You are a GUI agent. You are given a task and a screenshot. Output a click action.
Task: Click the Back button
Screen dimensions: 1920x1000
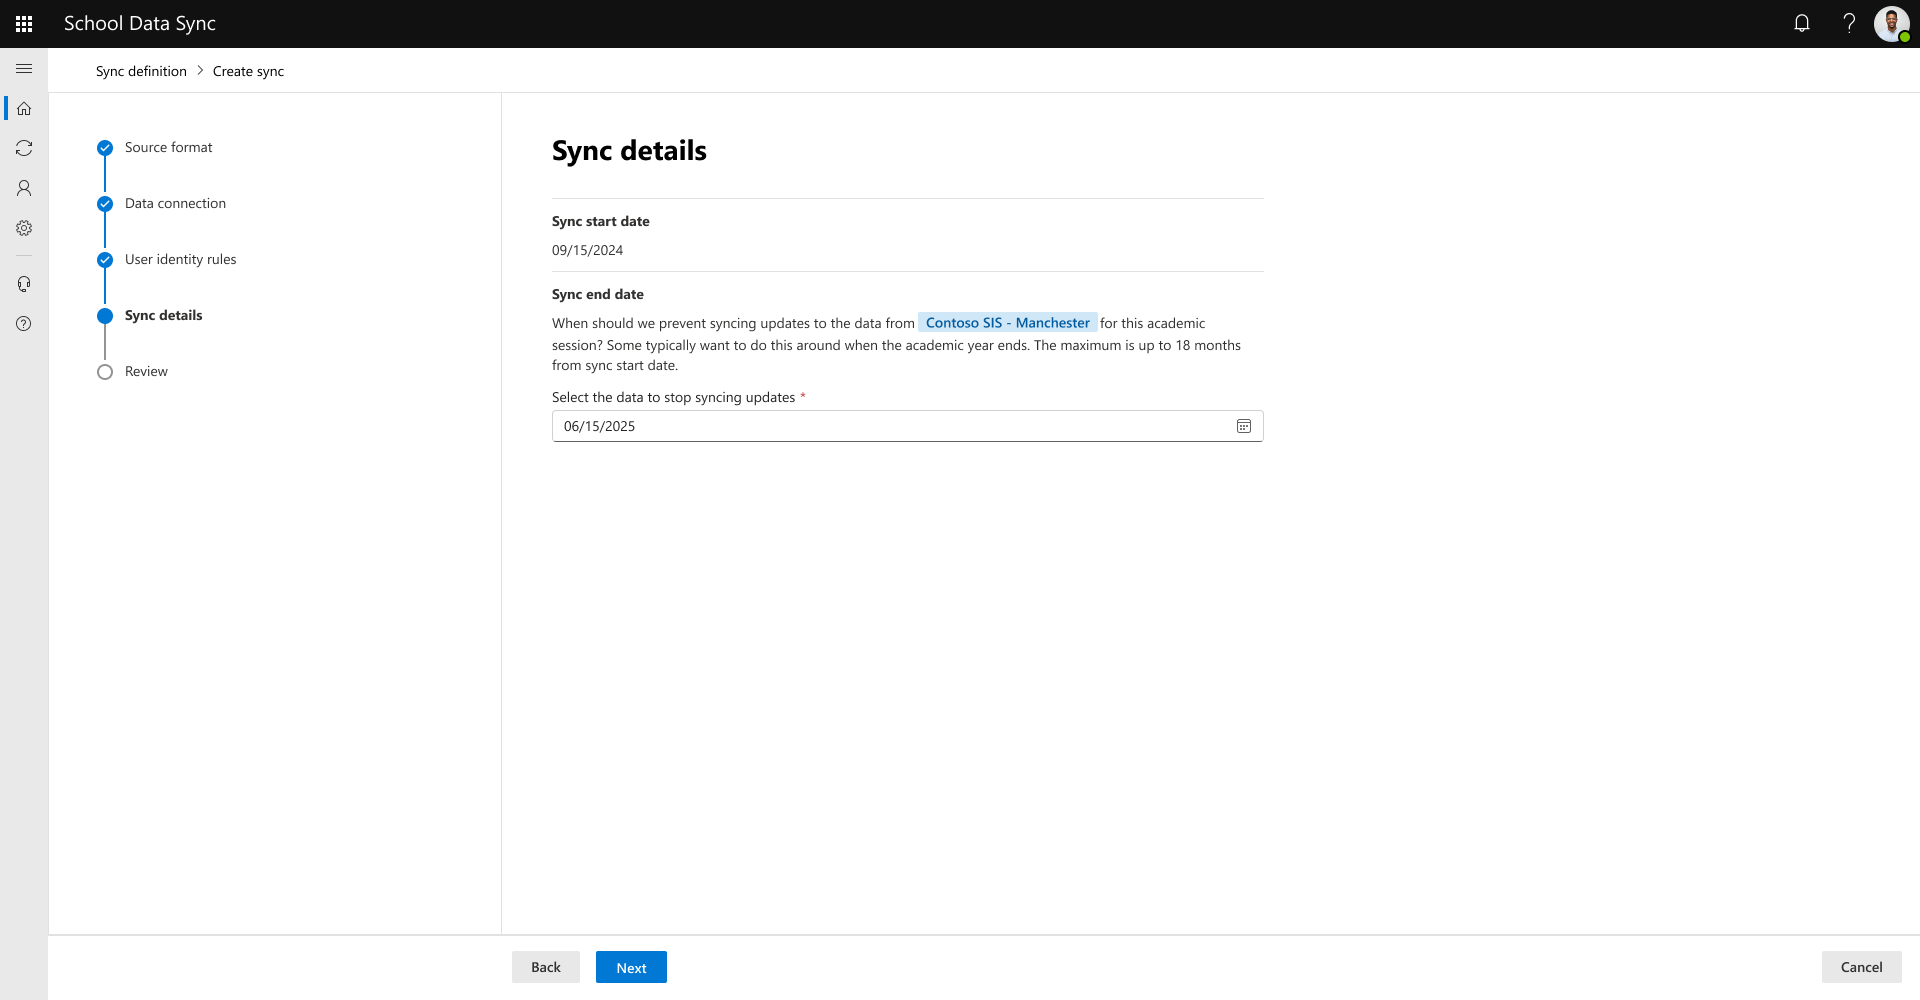point(546,967)
